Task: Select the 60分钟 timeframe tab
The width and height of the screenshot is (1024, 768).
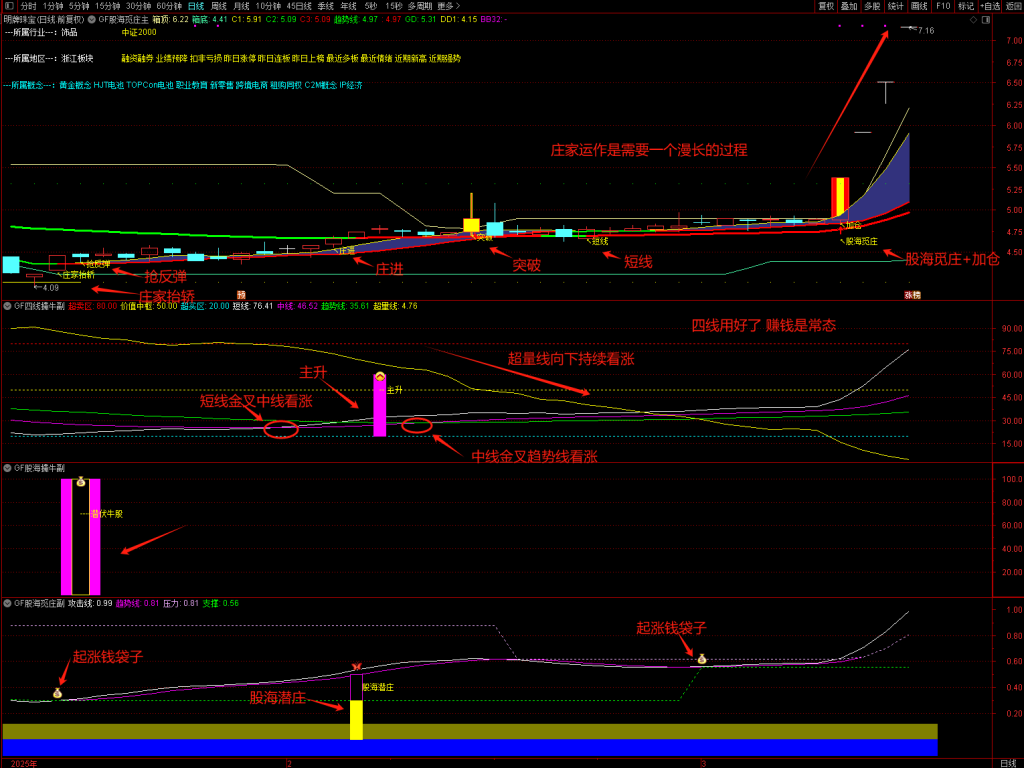Action: (169, 6)
